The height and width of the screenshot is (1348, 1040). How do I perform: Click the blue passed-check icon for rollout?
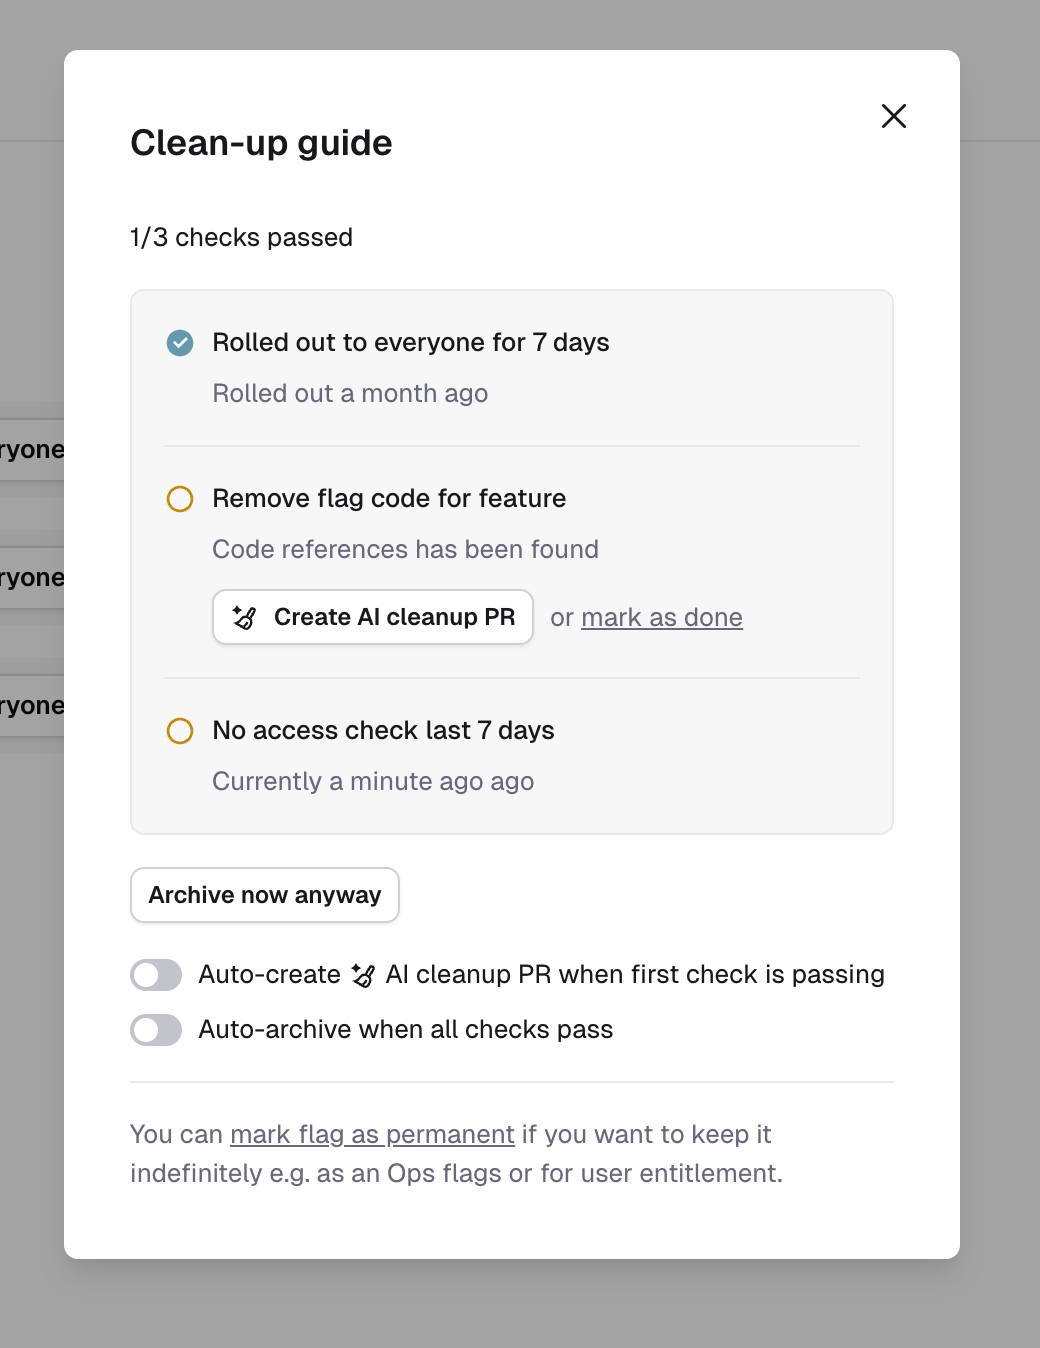(x=180, y=343)
